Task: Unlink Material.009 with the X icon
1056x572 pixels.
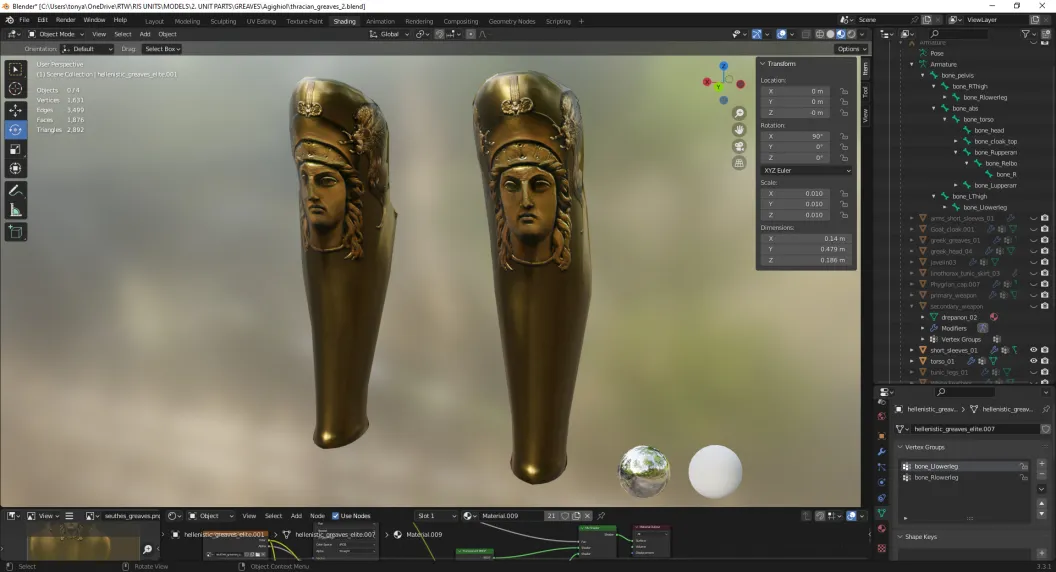Action: click(x=587, y=516)
